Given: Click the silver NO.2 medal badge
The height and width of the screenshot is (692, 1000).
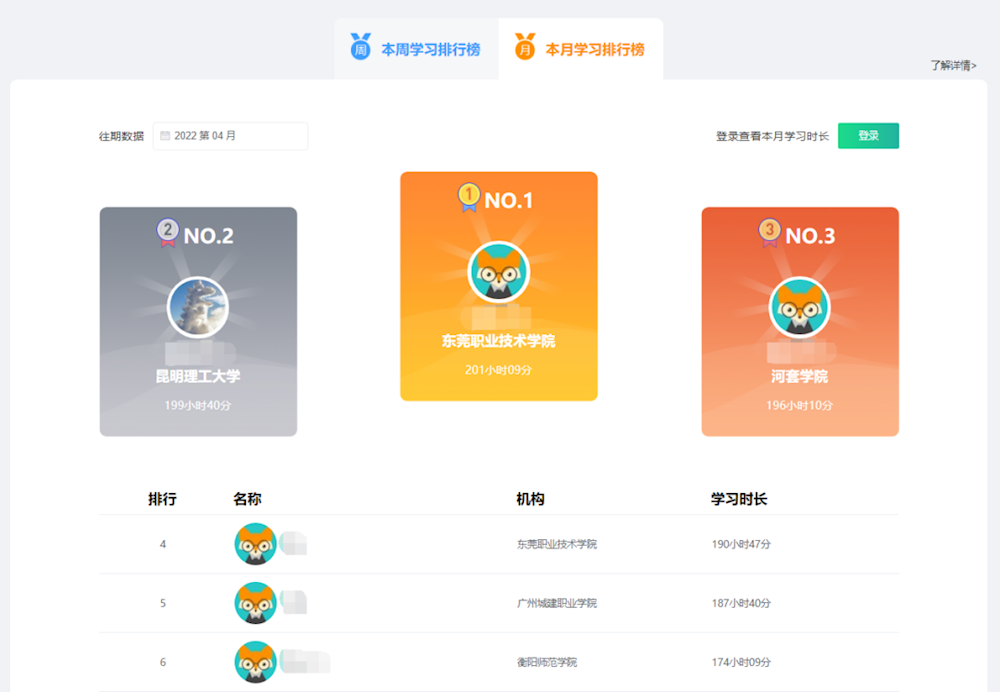Looking at the screenshot, I should (168, 232).
